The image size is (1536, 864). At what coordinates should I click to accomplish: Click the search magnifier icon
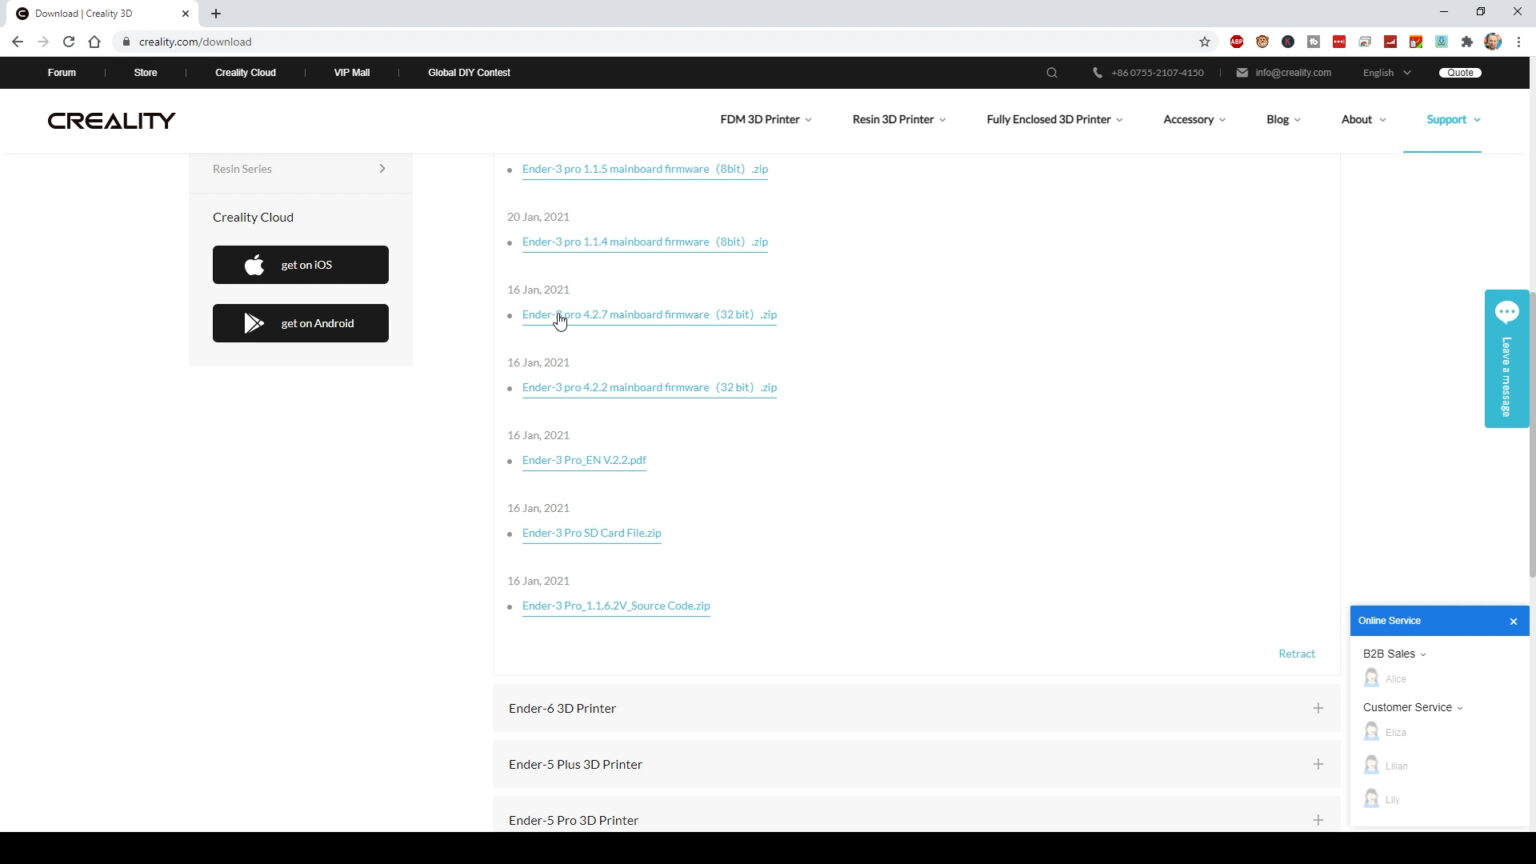pyautogui.click(x=1051, y=73)
